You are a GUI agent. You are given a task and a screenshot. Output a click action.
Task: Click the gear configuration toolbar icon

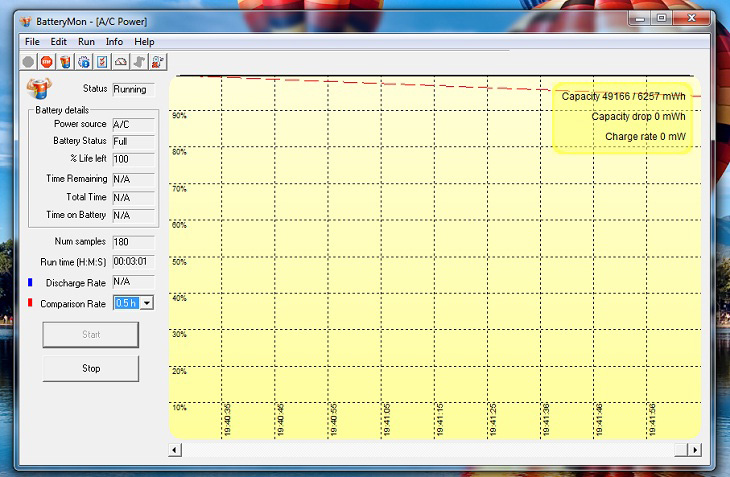point(84,62)
